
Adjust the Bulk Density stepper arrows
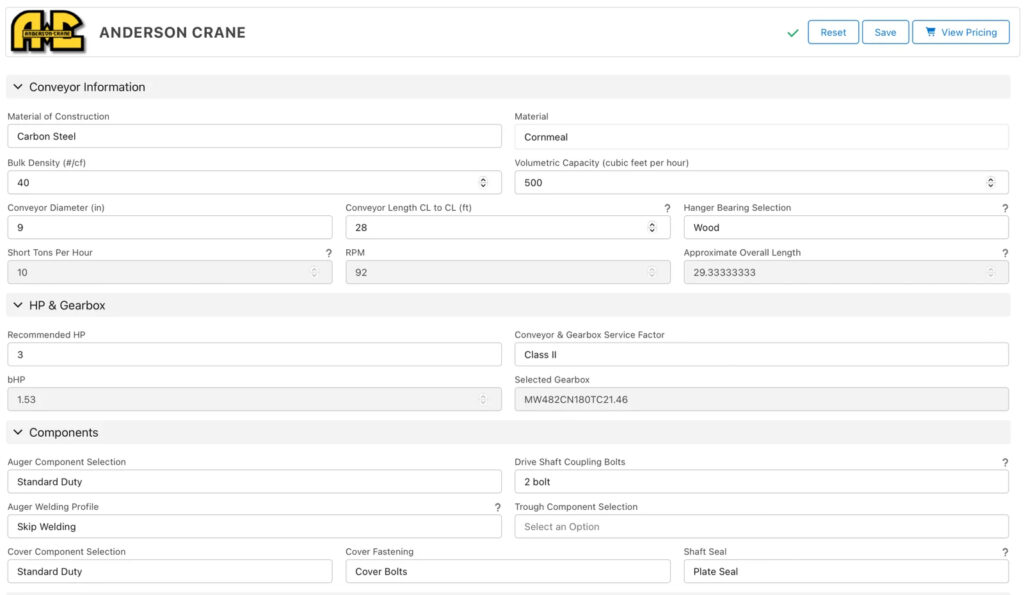pyautogui.click(x=483, y=183)
